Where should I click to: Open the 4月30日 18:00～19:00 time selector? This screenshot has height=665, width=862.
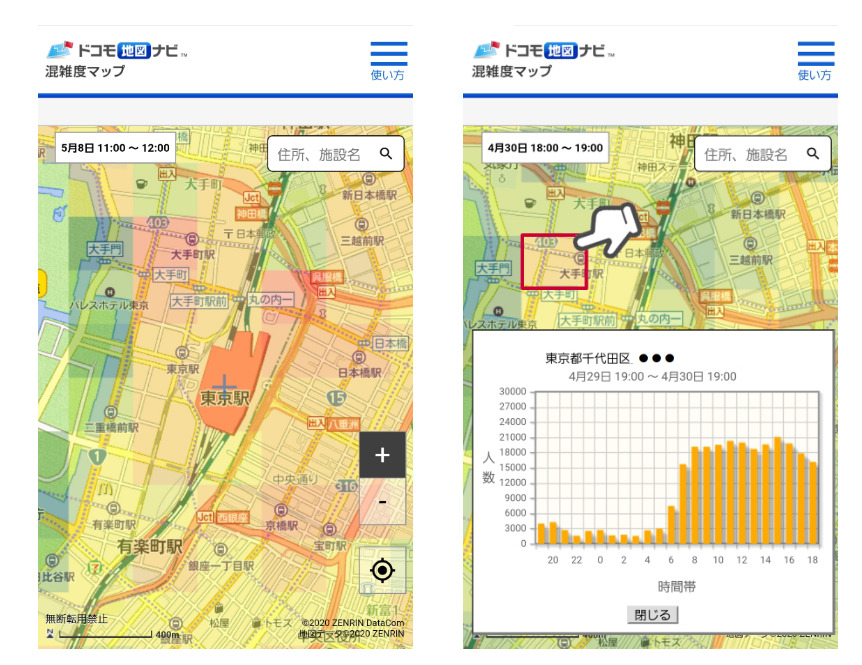[544, 148]
